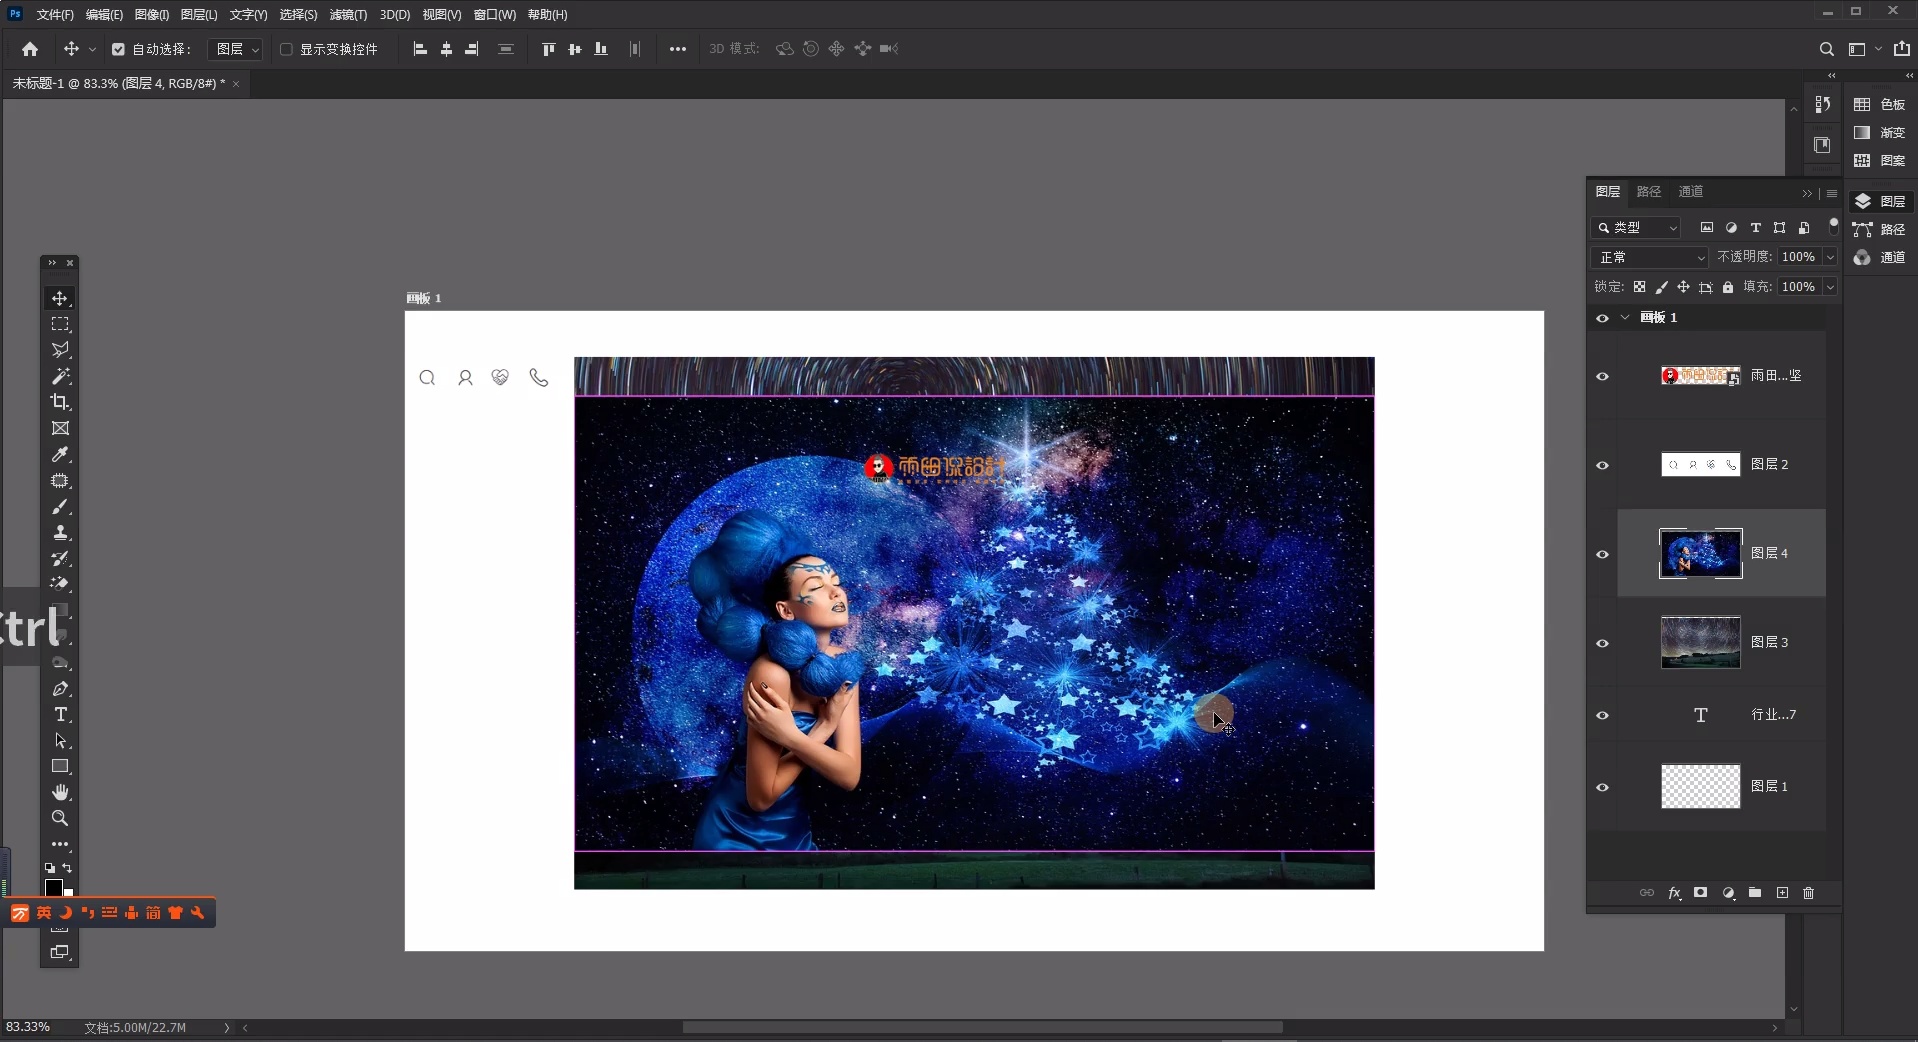Viewport: 1918px width, 1042px height.
Task: Select the Eyedropper tool
Action: [60, 455]
